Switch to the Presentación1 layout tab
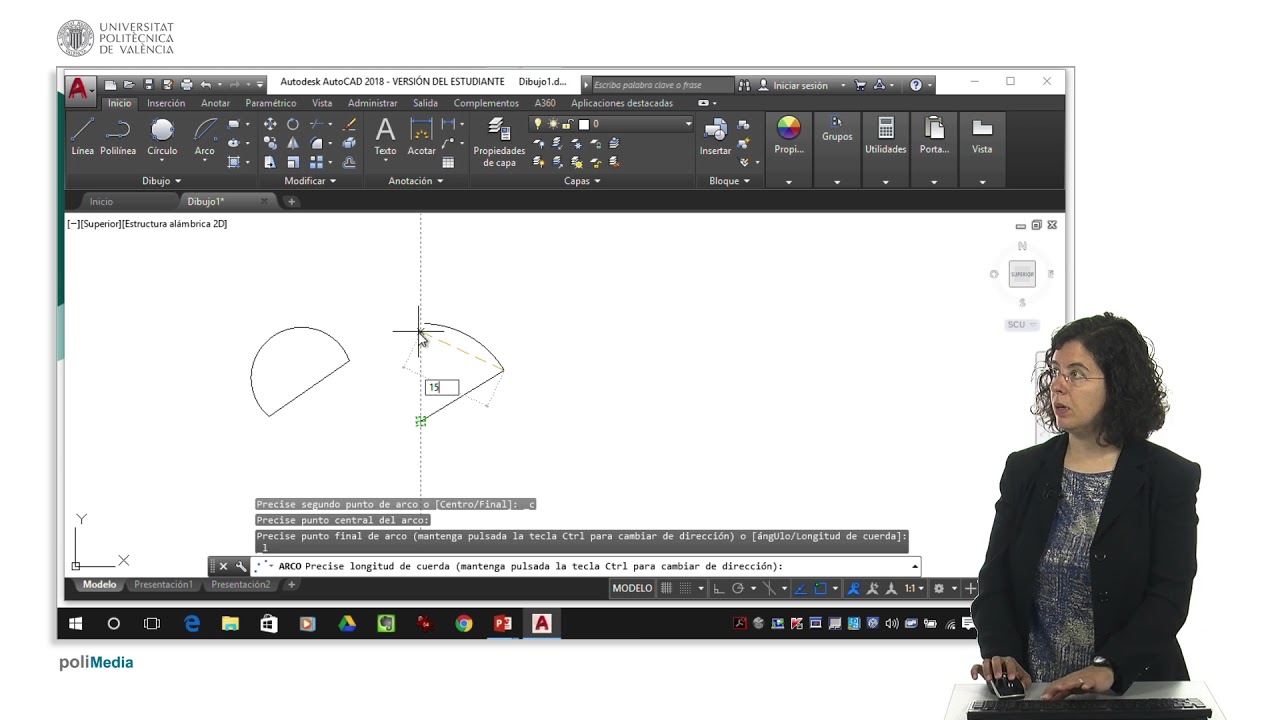The image size is (1280, 720). coord(163,585)
